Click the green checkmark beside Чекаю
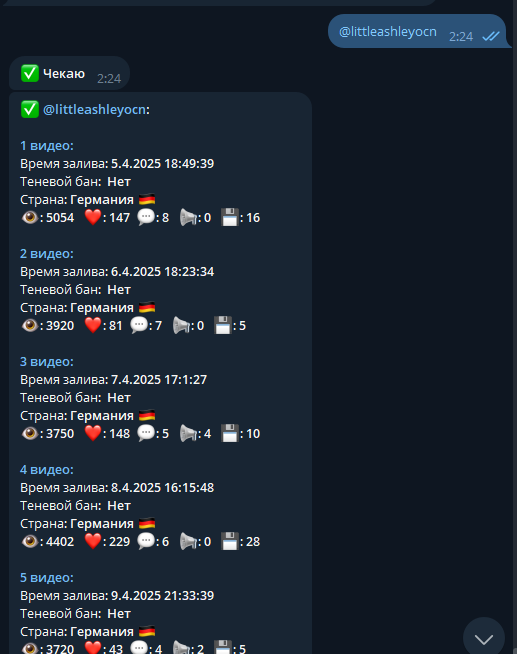Image resolution: width=517 pixels, height=654 pixels. 30,73
